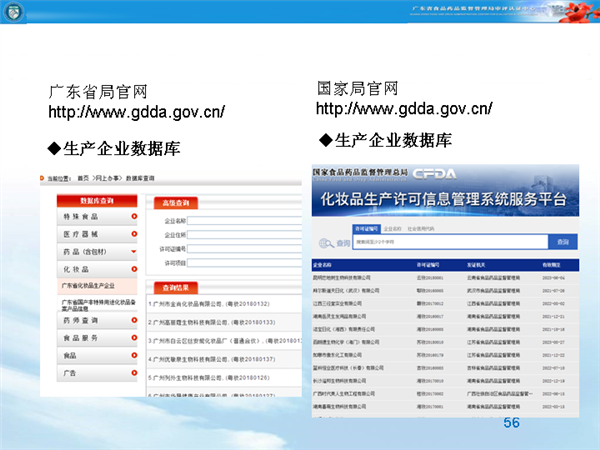Switch to the 企业名称 search tab
Screen dimensions: 600x450
pyautogui.click(x=392, y=228)
